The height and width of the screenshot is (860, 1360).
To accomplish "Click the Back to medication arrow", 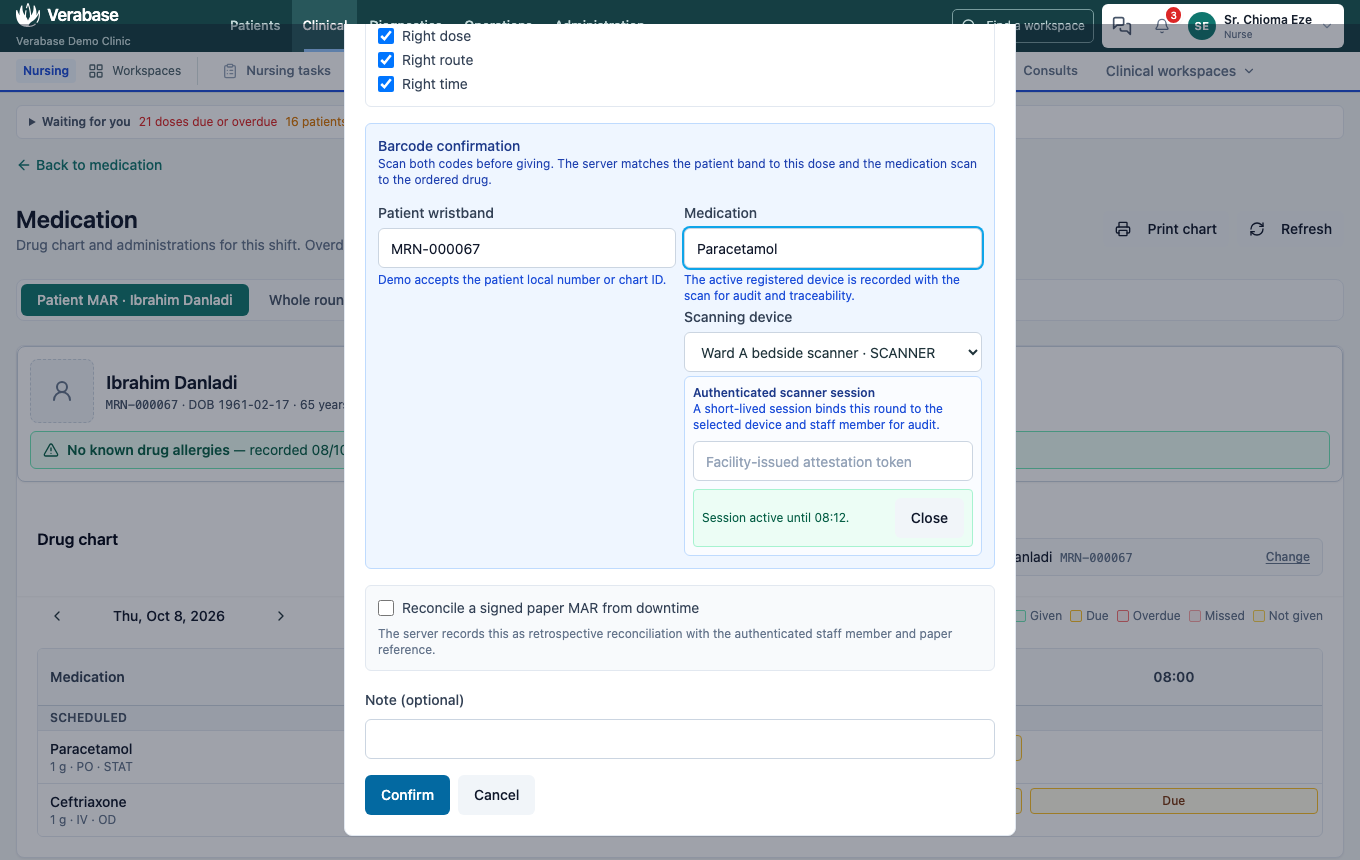I will click(23, 165).
